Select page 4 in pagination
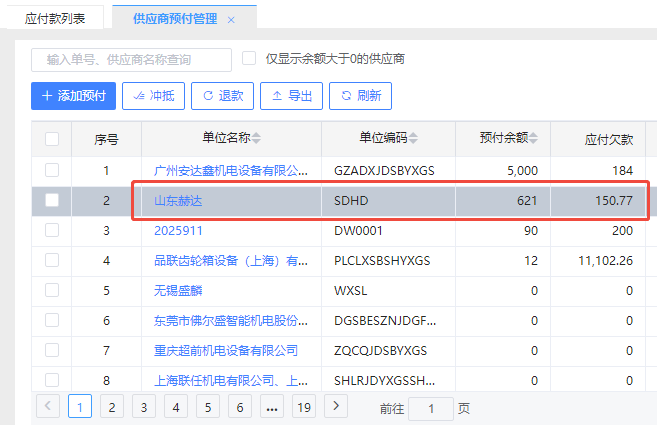The width and height of the screenshot is (657, 425). 176,406
